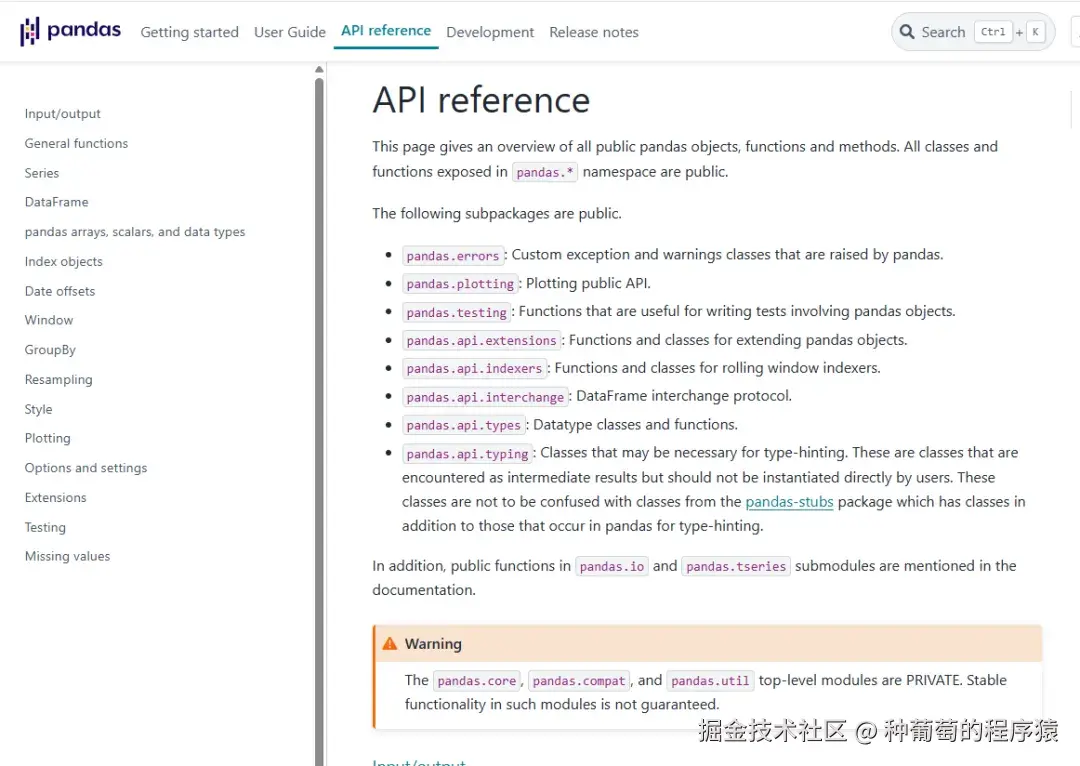Click the pandas.api.indexers code label
This screenshot has width=1080, height=766.
coord(474,369)
